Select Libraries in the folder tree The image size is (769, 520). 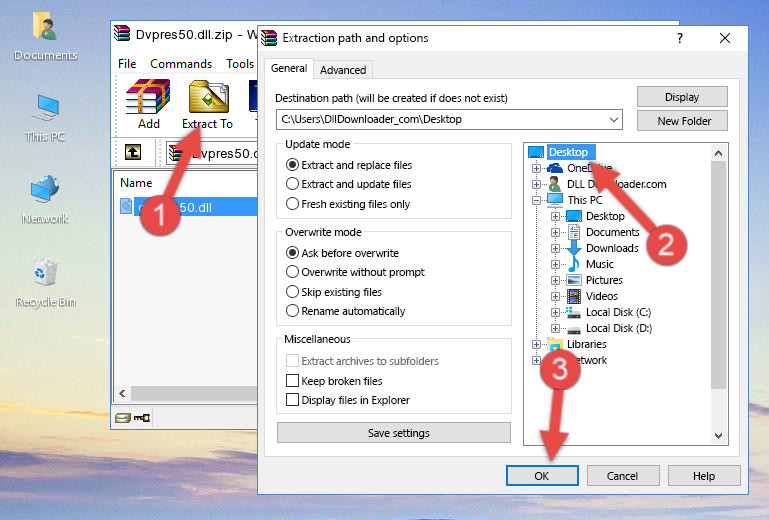click(x=587, y=344)
